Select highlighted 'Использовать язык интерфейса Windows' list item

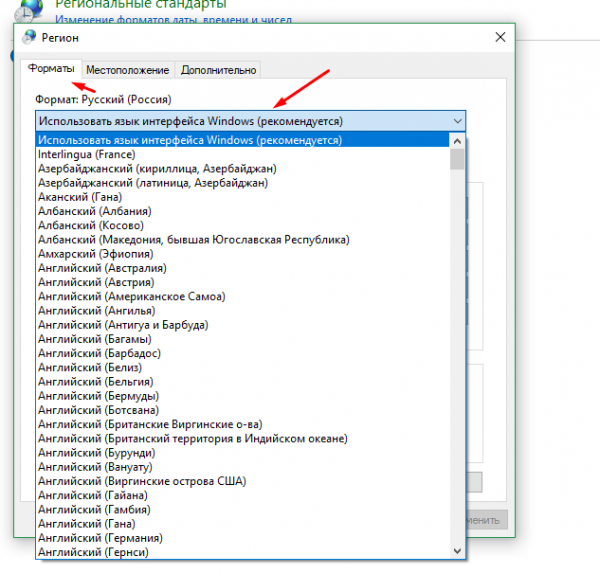pyautogui.click(x=243, y=140)
